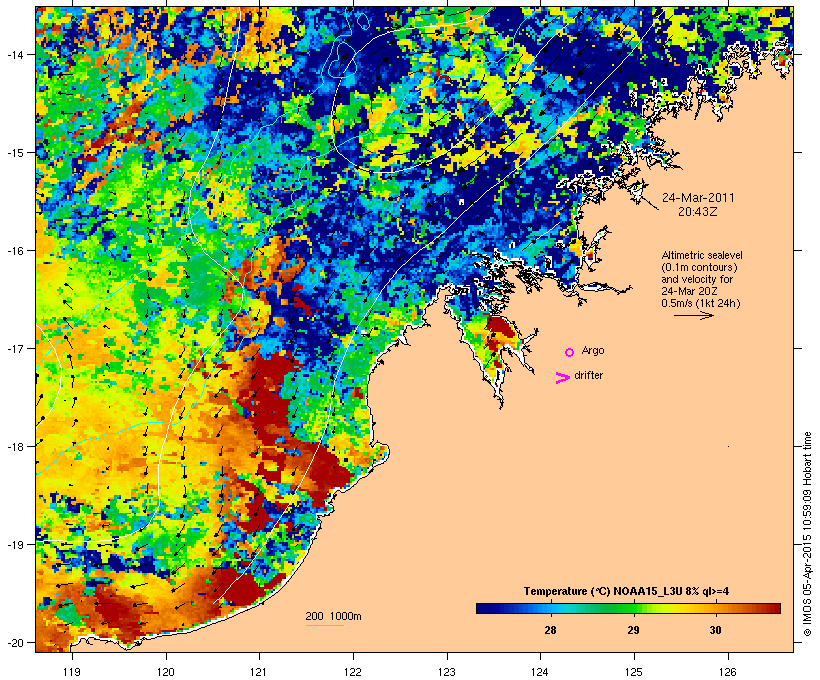Click the latitude label -20
The width and height of the screenshot is (820, 680).
pos(14,642)
